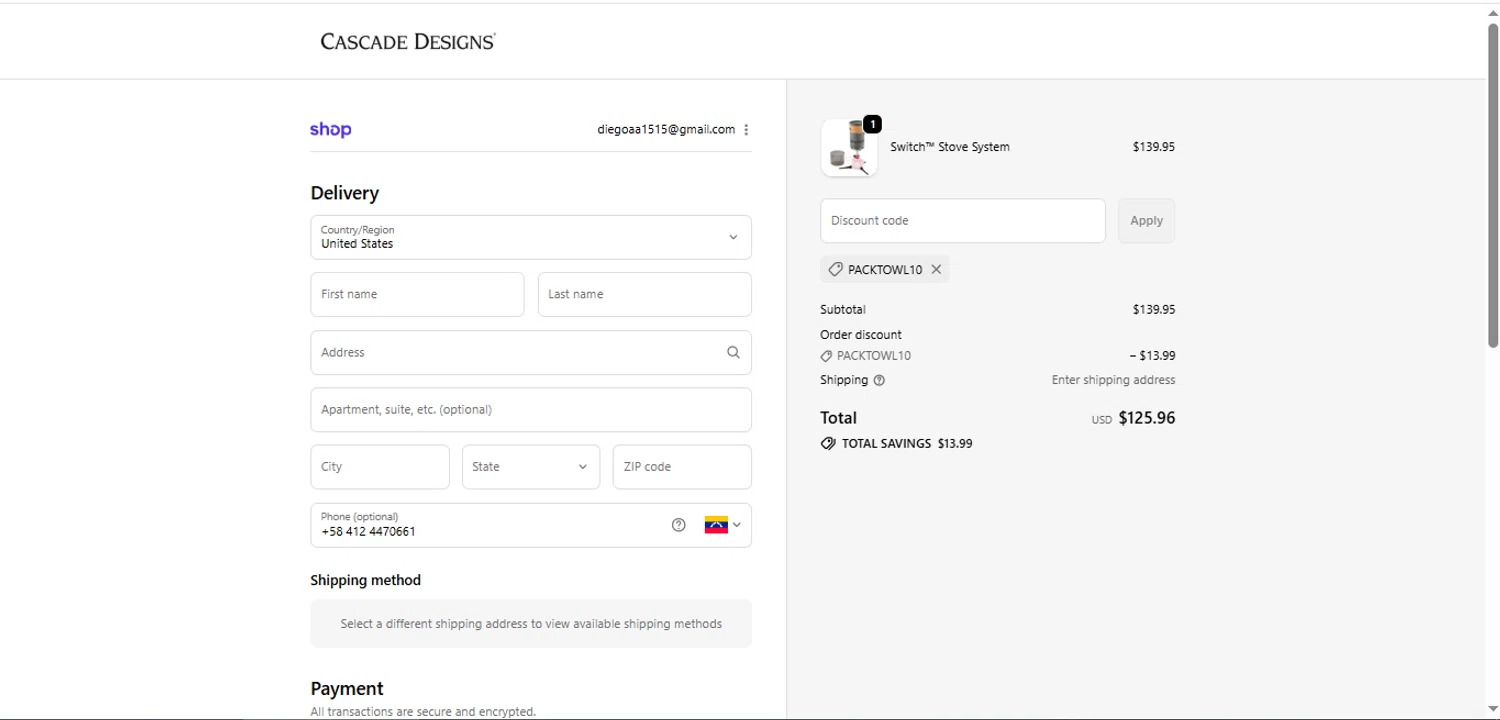Remove the PACKTOWL10 discount code
Screen dimensions: 1500x720
coord(936,269)
